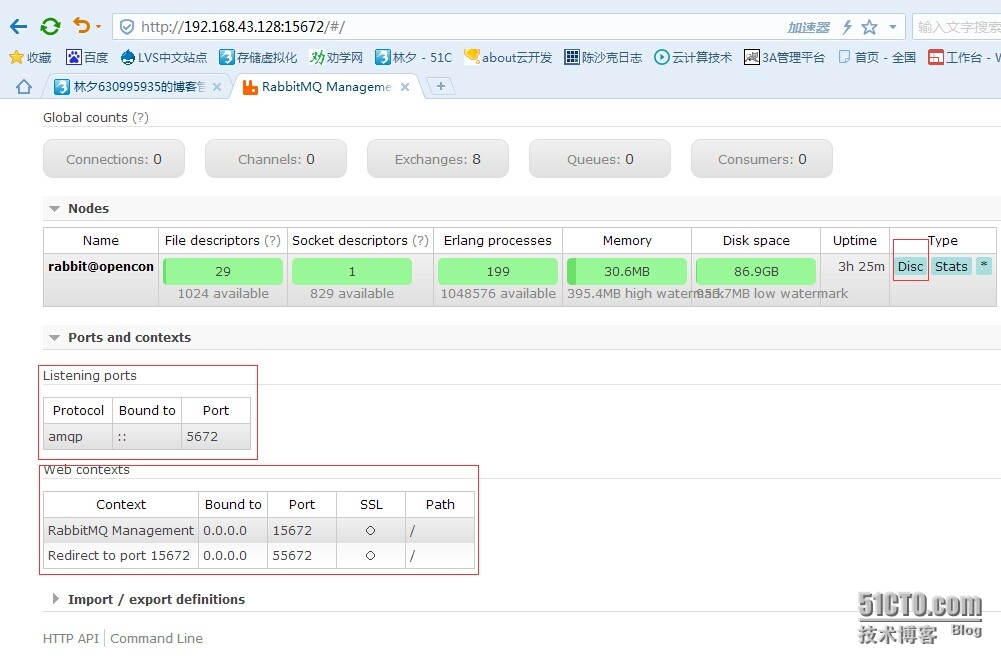Click the asterisk node type tag
Screen dimensions: 1001x663
[984, 266]
